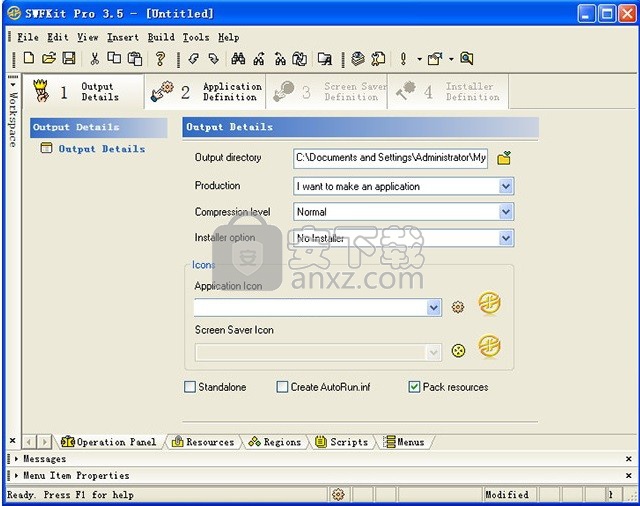
Task: Copy using the Copy toolbar icon
Action: [114, 58]
